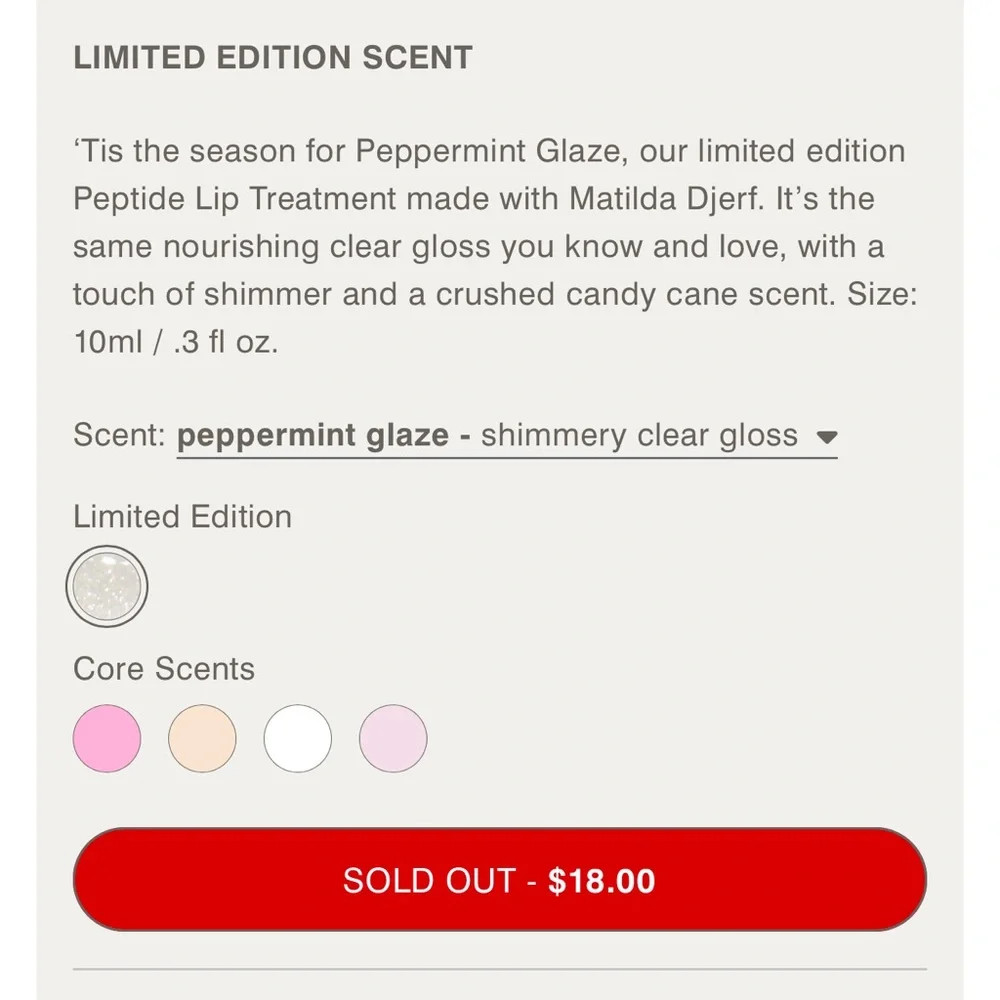Screen dimensions: 1000x1000
Task: Click the Peppermint Glaze scent name
Action: 312,435
